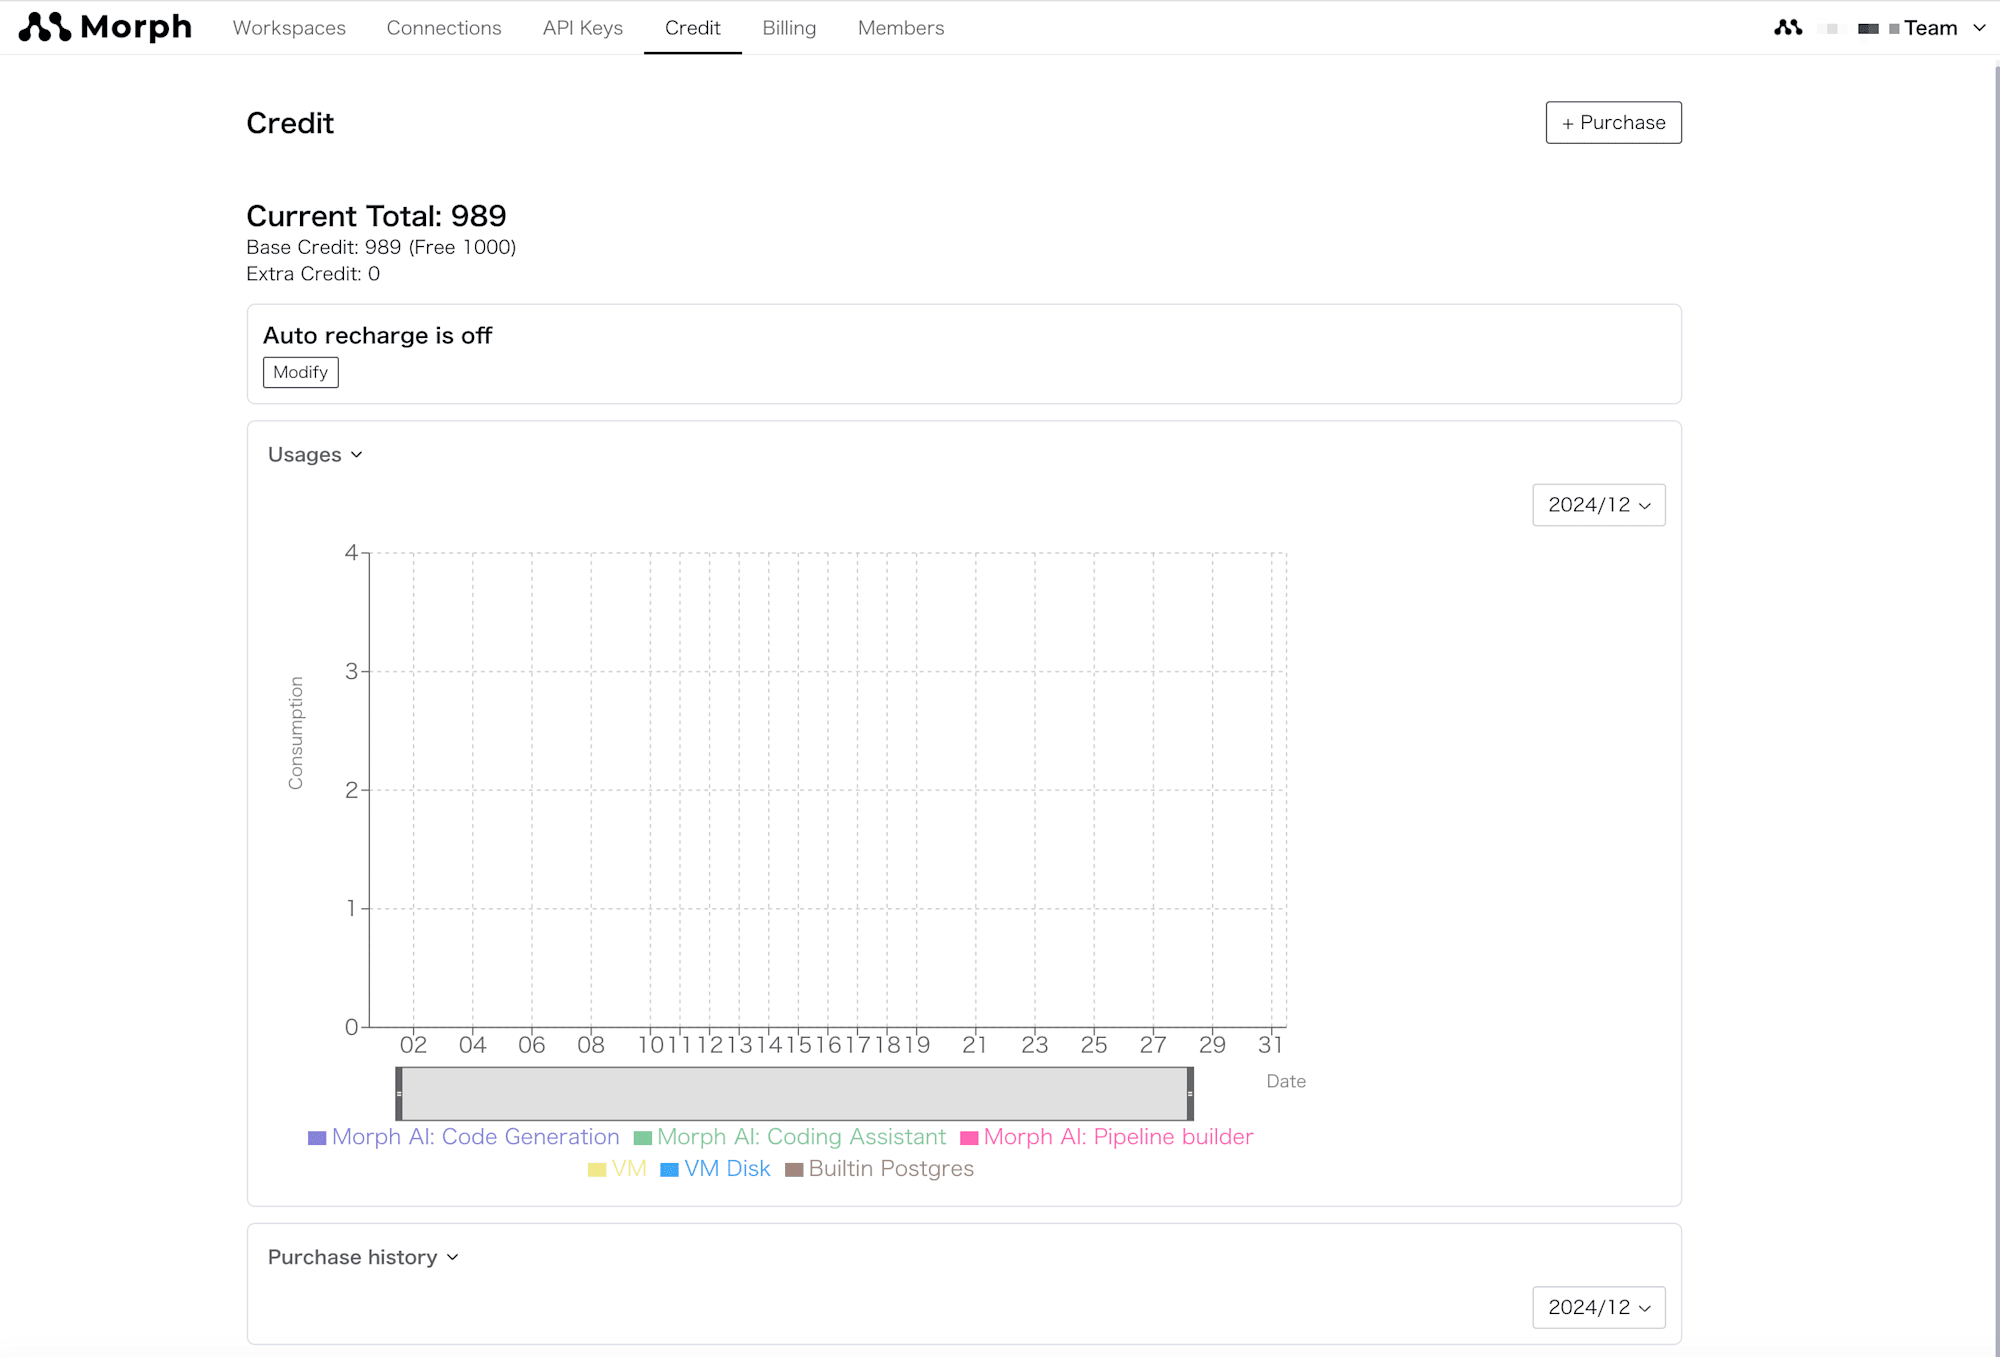Screen dimensions: 2000x1357
Task: Click the Base Credit: 989 line
Action: [x=381, y=247]
